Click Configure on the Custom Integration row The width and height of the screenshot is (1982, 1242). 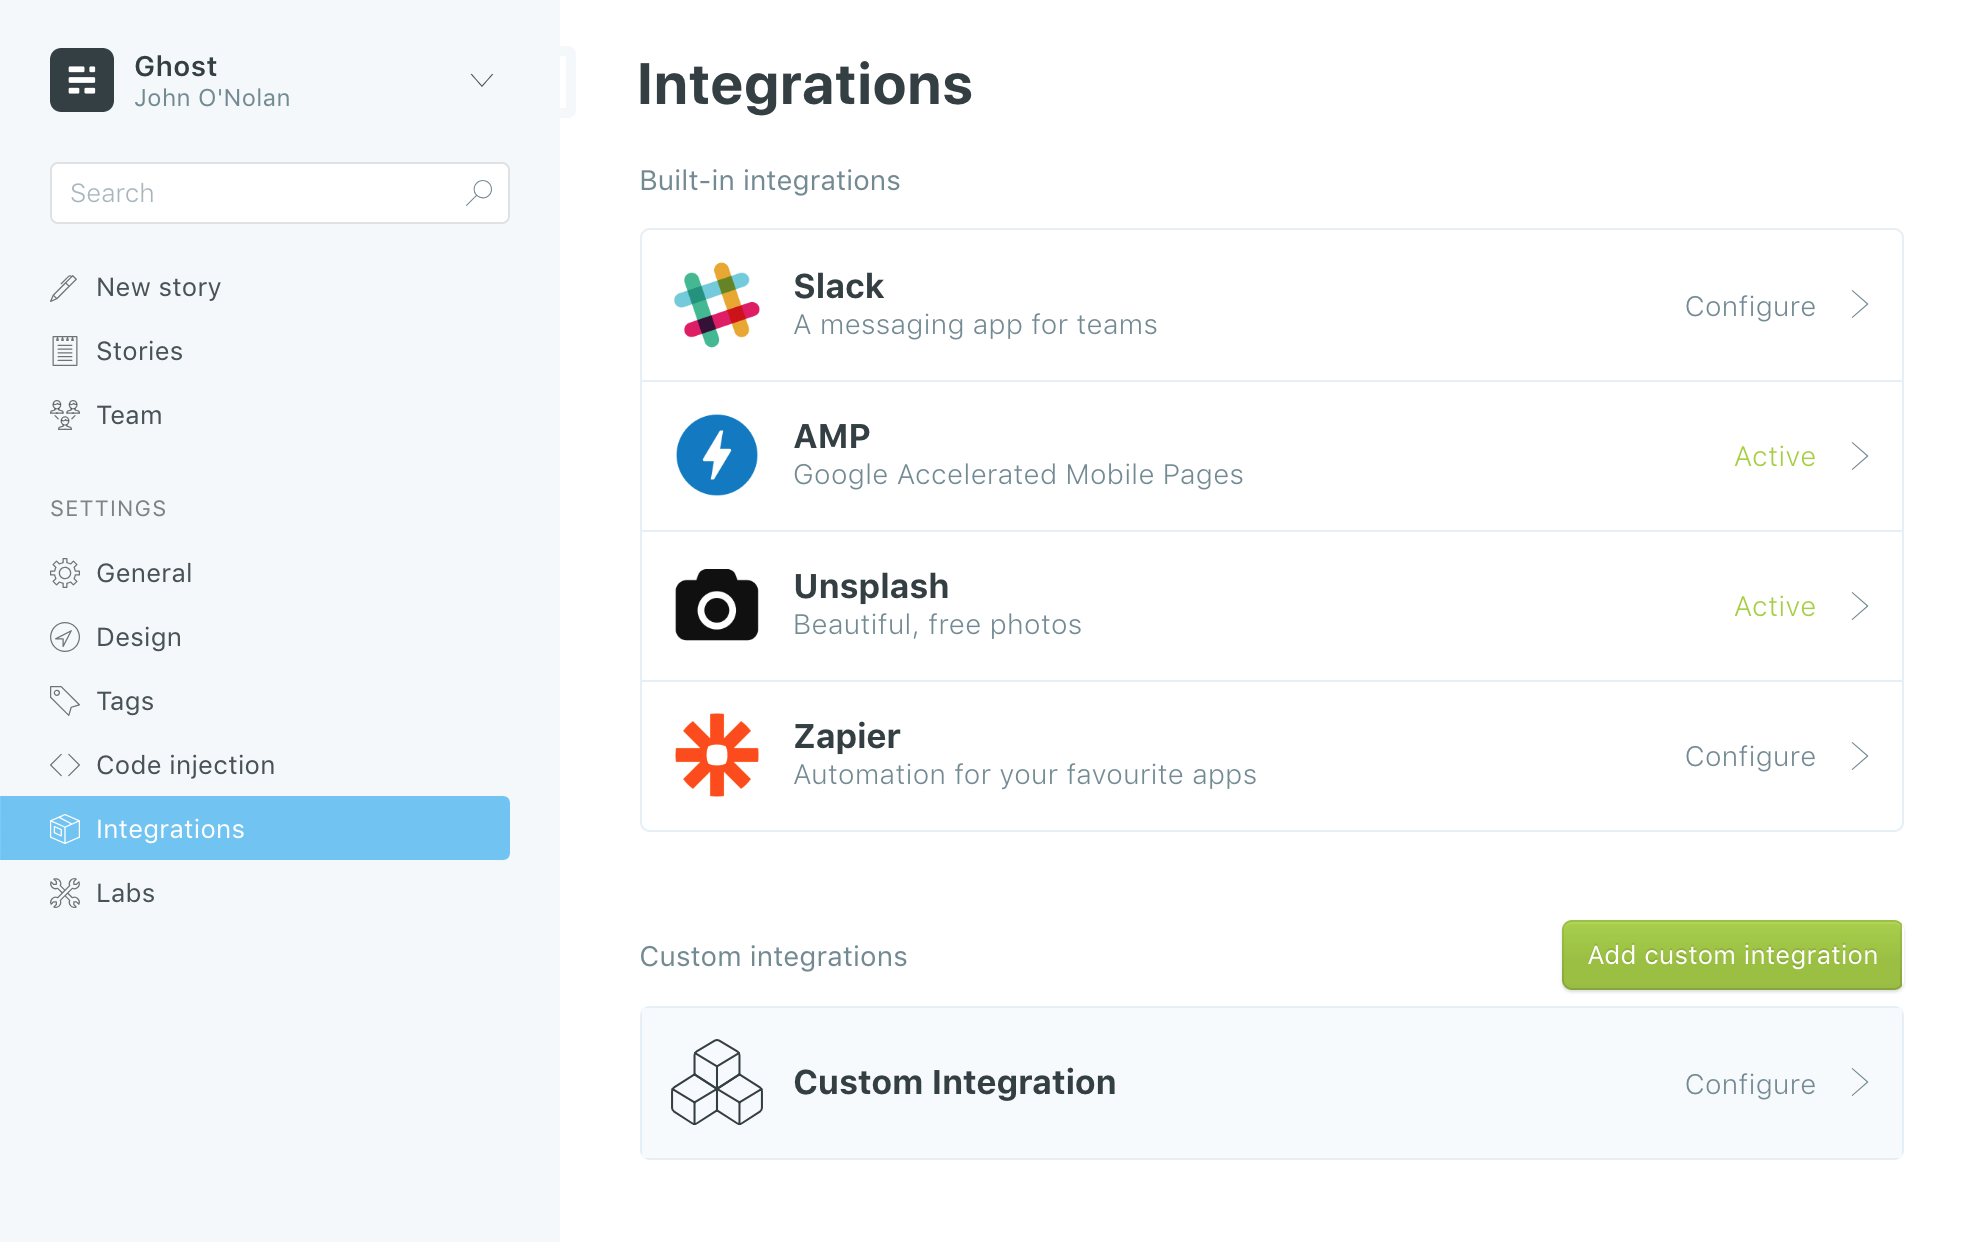(1749, 1084)
